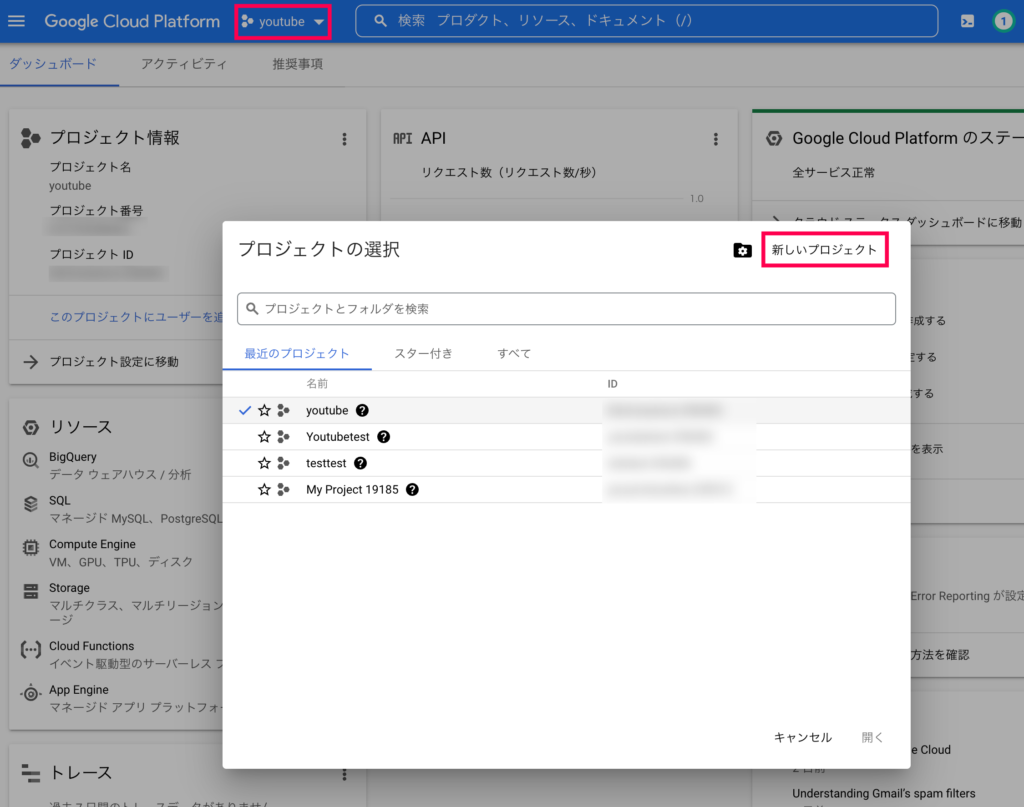Select the My Project 19185 name
1024x807 pixels.
point(352,490)
